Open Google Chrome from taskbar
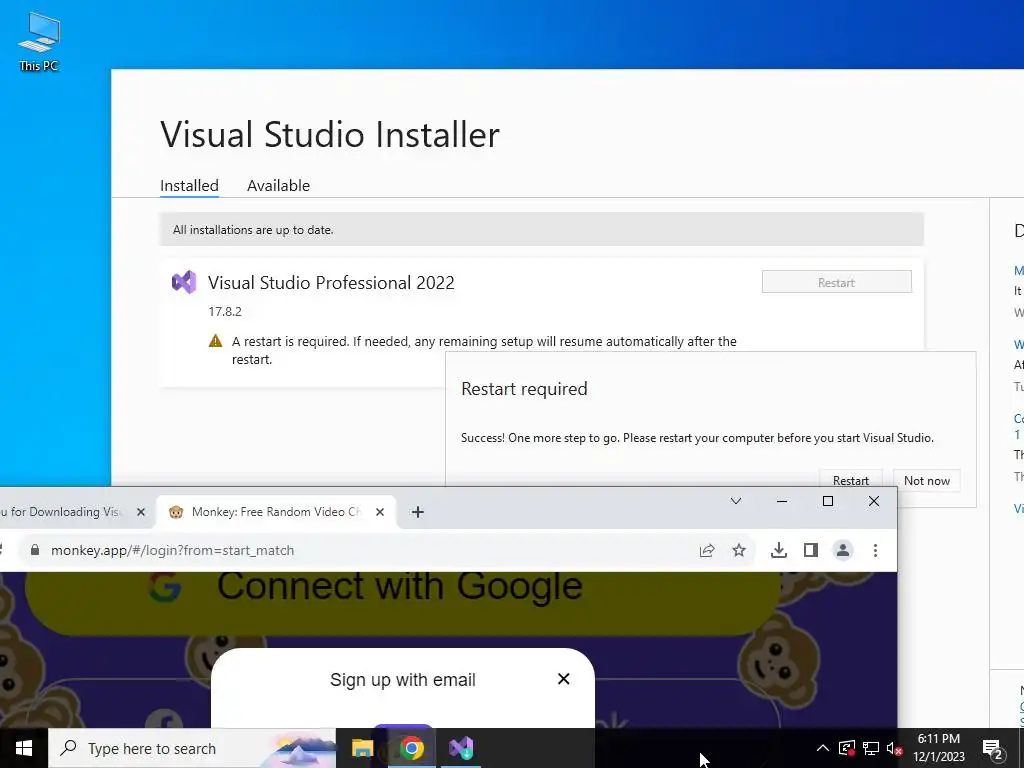 tap(411, 748)
